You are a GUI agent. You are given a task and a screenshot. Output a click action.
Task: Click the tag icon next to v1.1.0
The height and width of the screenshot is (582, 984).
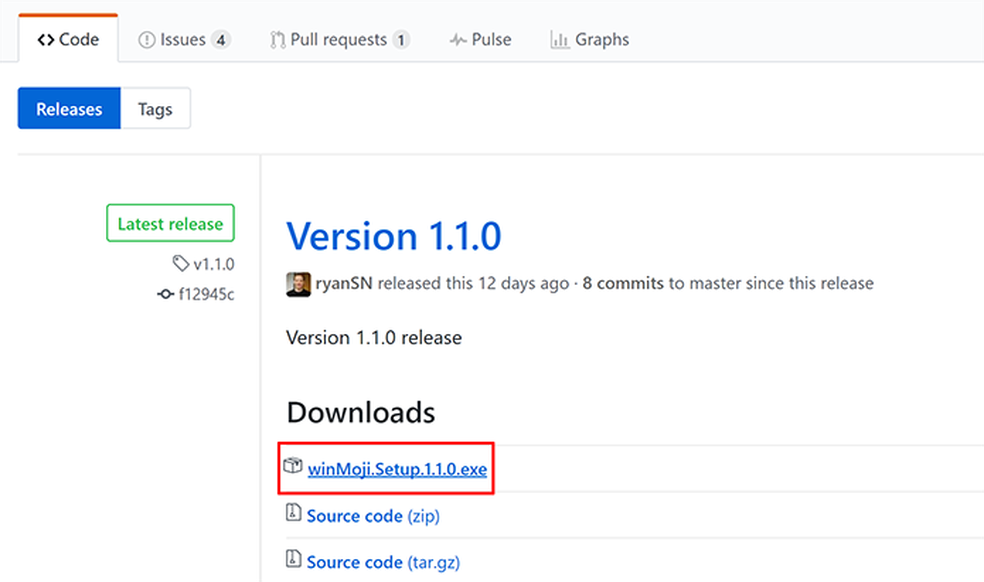tap(181, 264)
